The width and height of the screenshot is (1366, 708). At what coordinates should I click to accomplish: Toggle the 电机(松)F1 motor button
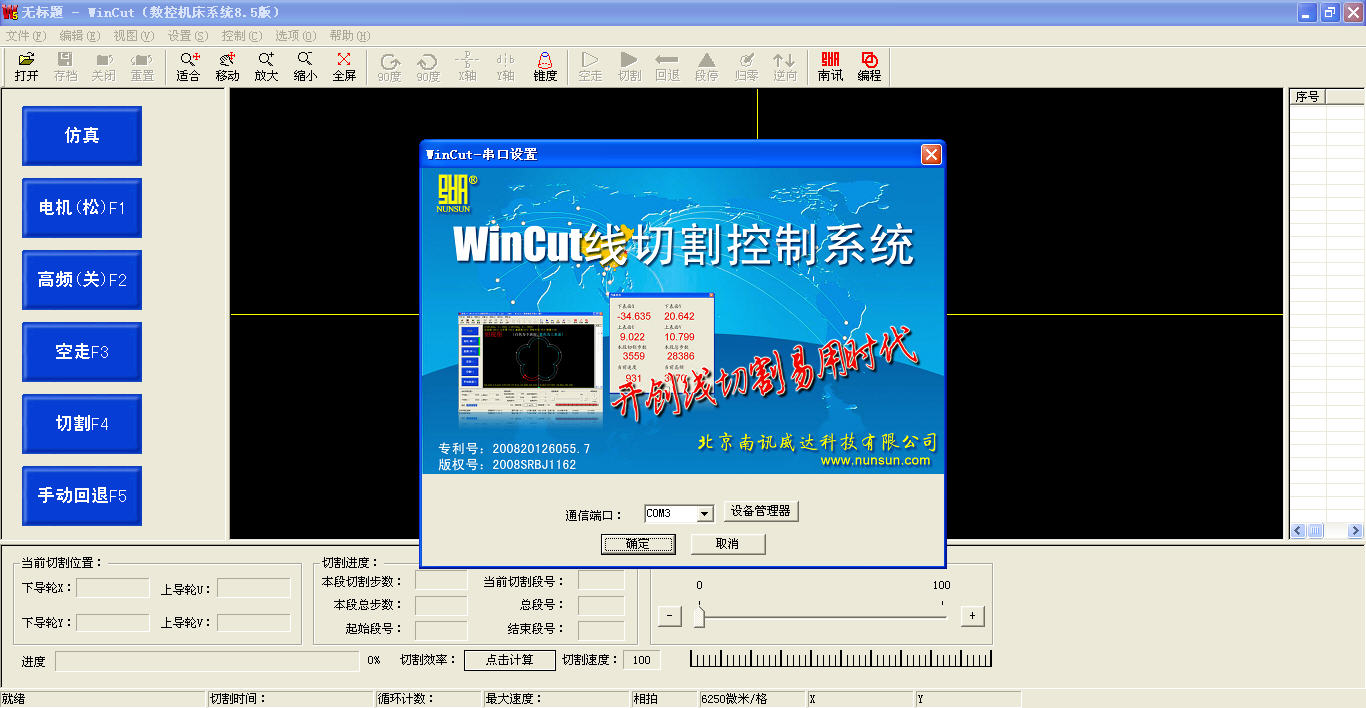pyautogui.click(x=82, y=208)
